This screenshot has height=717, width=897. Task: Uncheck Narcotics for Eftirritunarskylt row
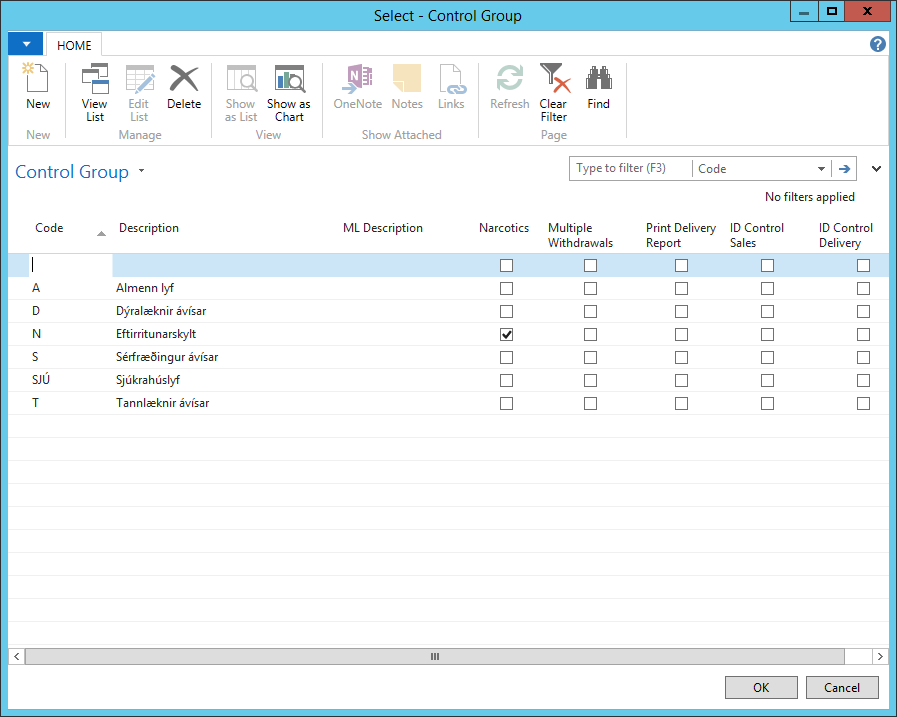pyautogui.click(x=507, y=335)
